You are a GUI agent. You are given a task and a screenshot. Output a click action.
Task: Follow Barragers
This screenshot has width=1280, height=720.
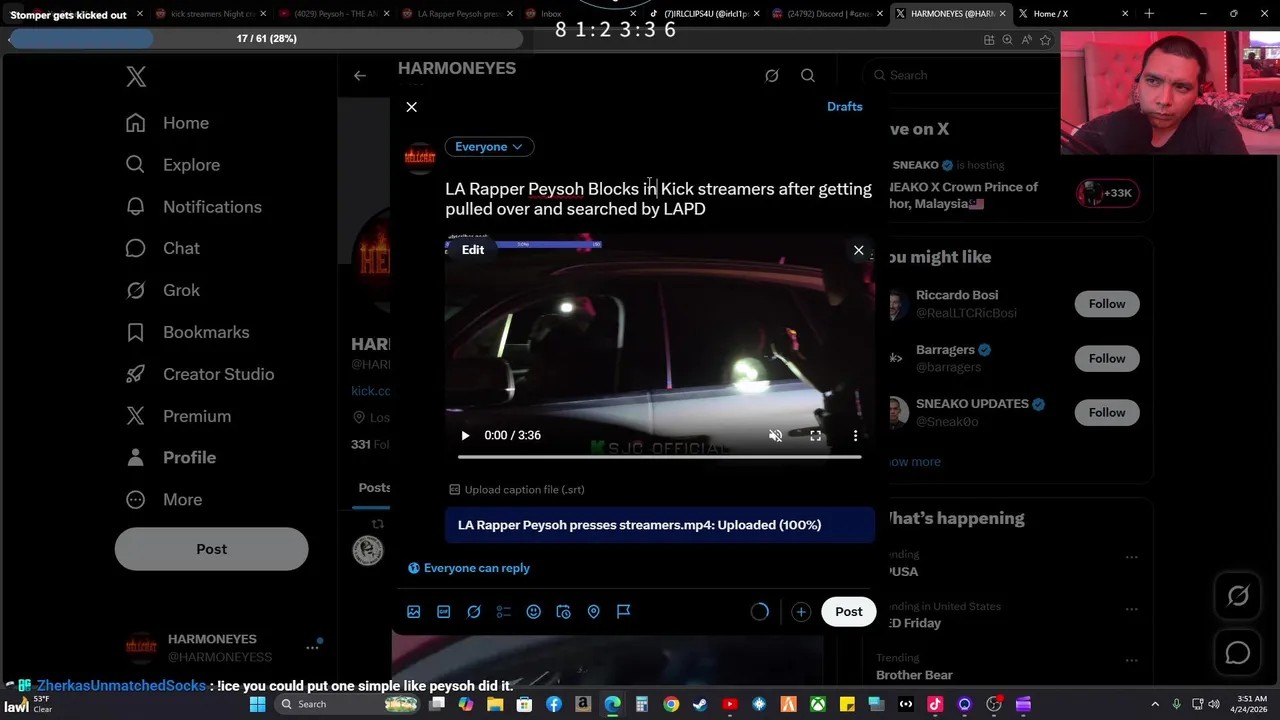click(1107, 358)
